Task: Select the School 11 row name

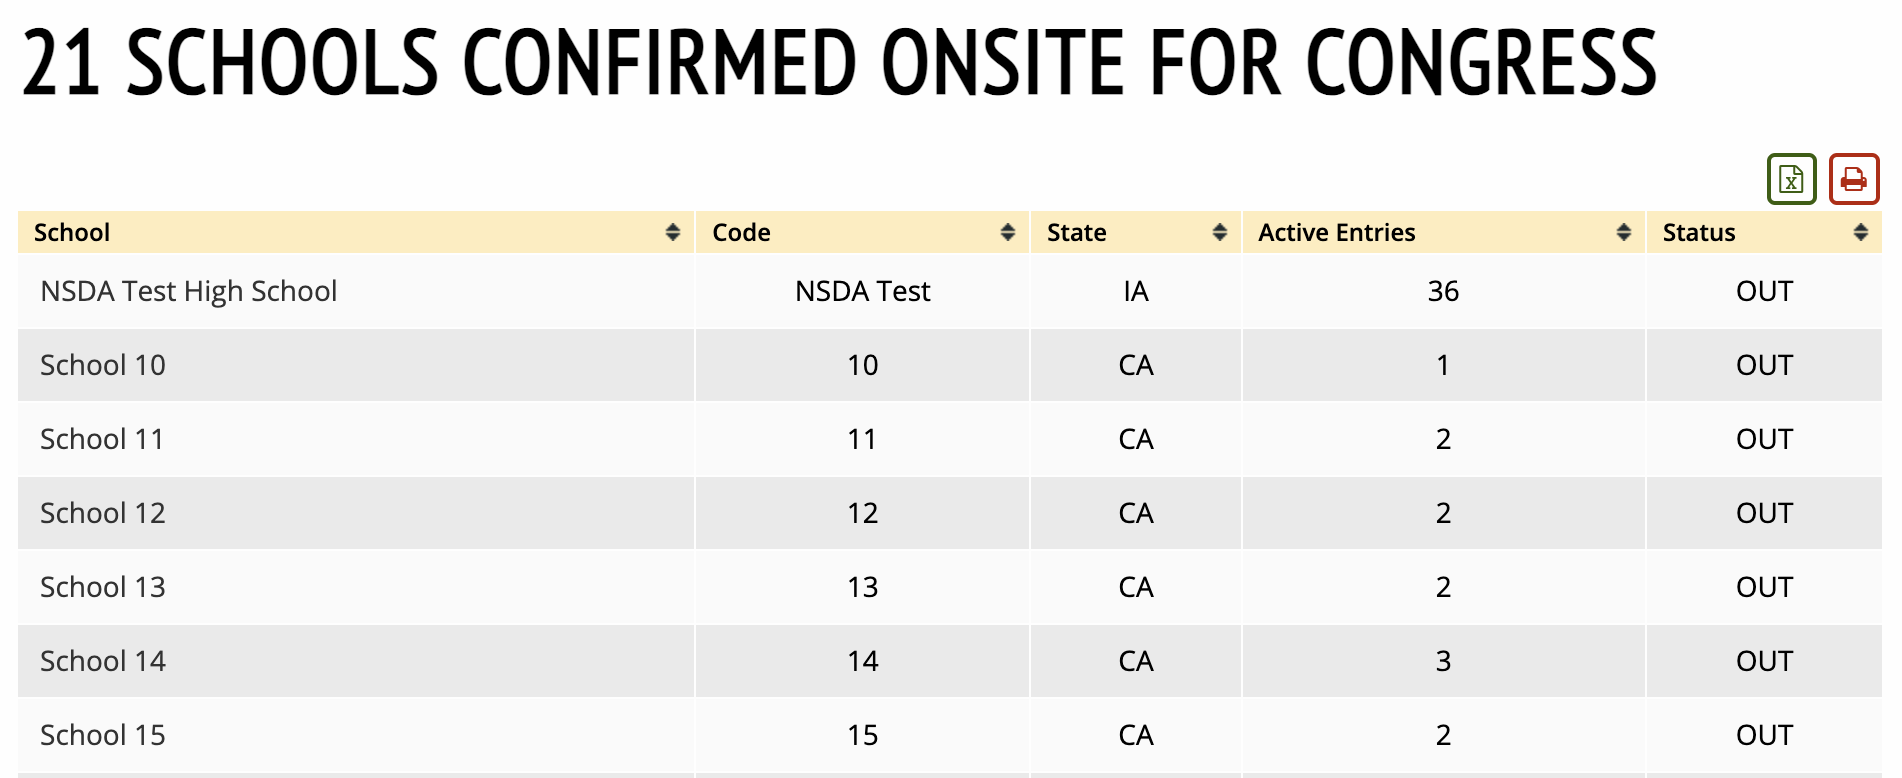Action: coord(102,439)
